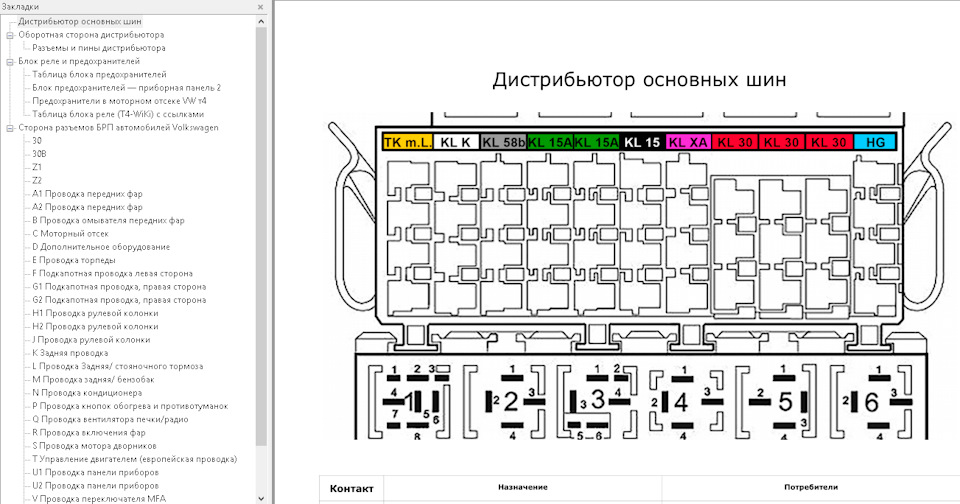960x504 pixels.
Task: Click the gray KL 58b bus label
Action: [503, 142]
